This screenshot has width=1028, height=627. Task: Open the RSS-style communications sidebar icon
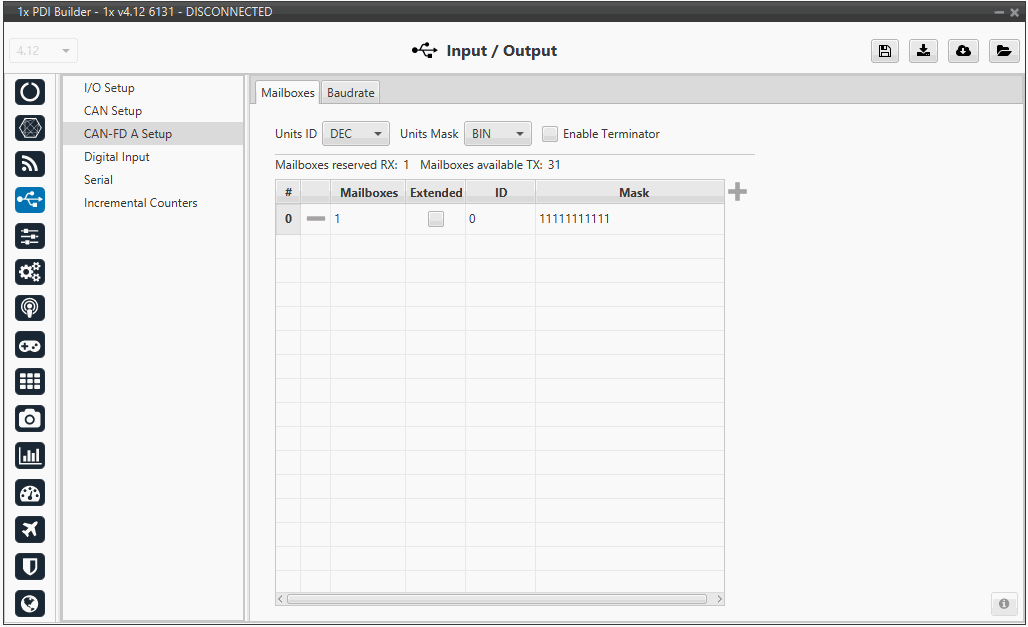click(x=30, y=164)
